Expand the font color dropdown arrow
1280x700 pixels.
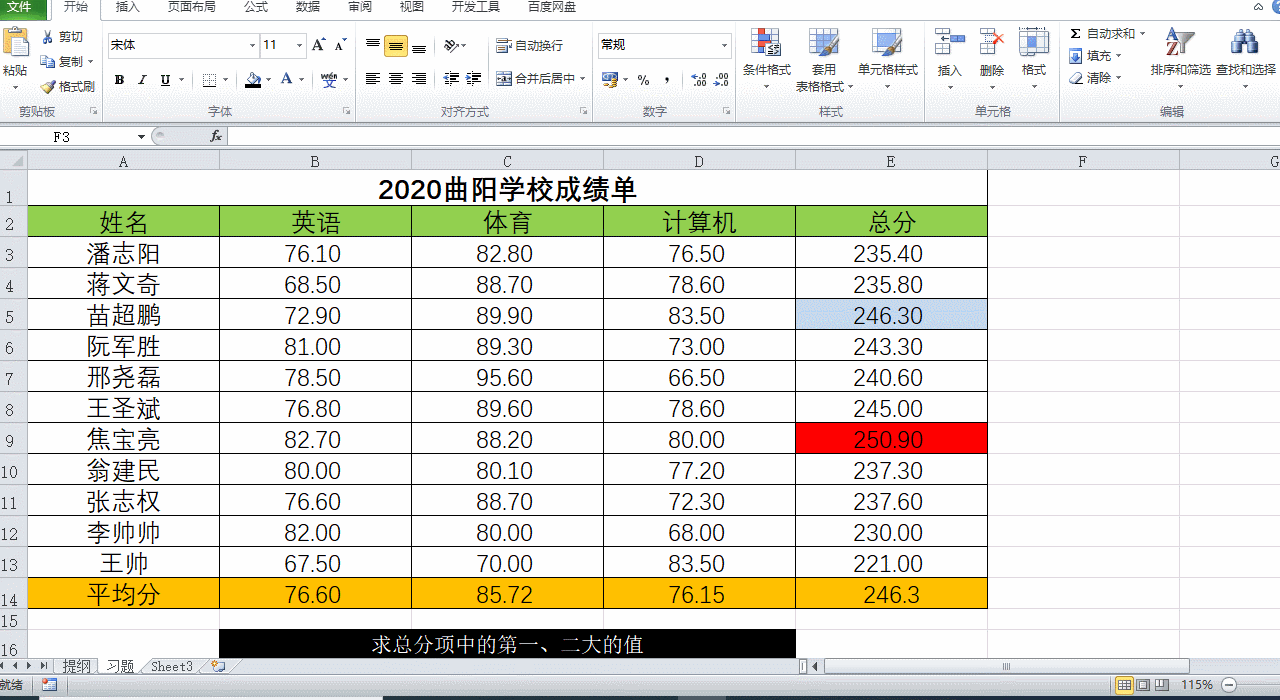[x=302, y=80]
